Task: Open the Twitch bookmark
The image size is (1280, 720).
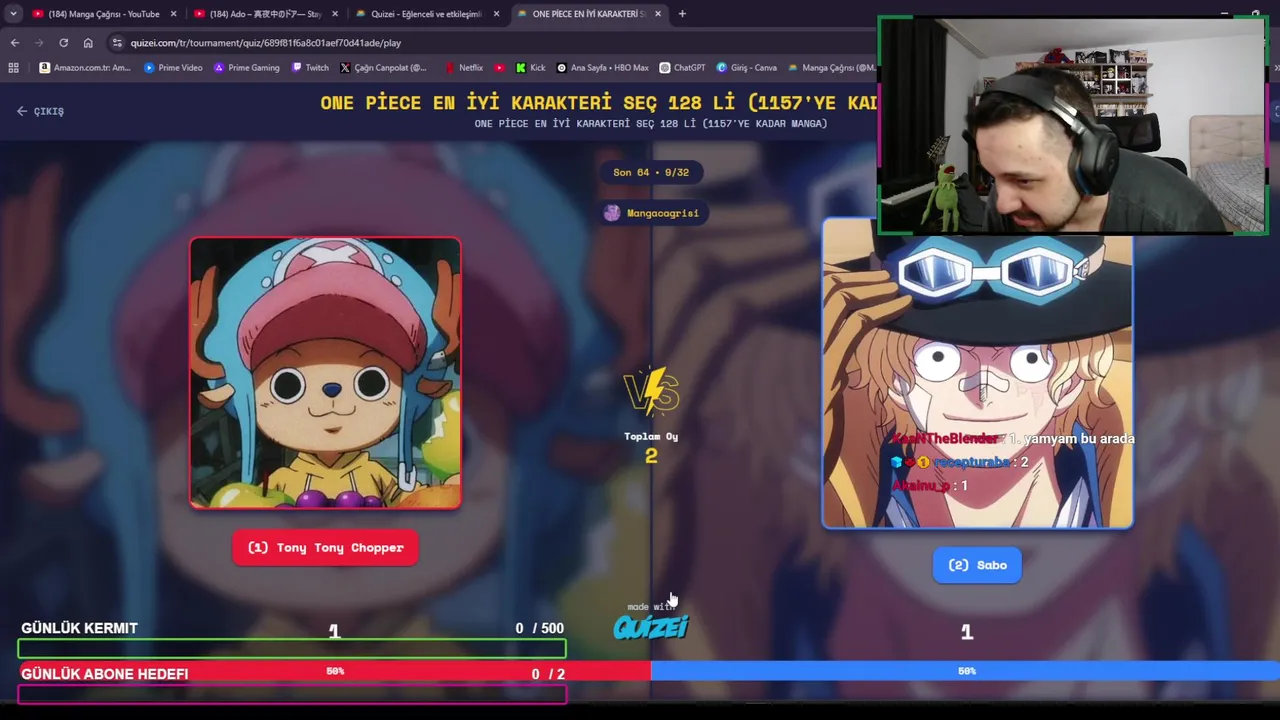Action: click(x=310, y=68)
